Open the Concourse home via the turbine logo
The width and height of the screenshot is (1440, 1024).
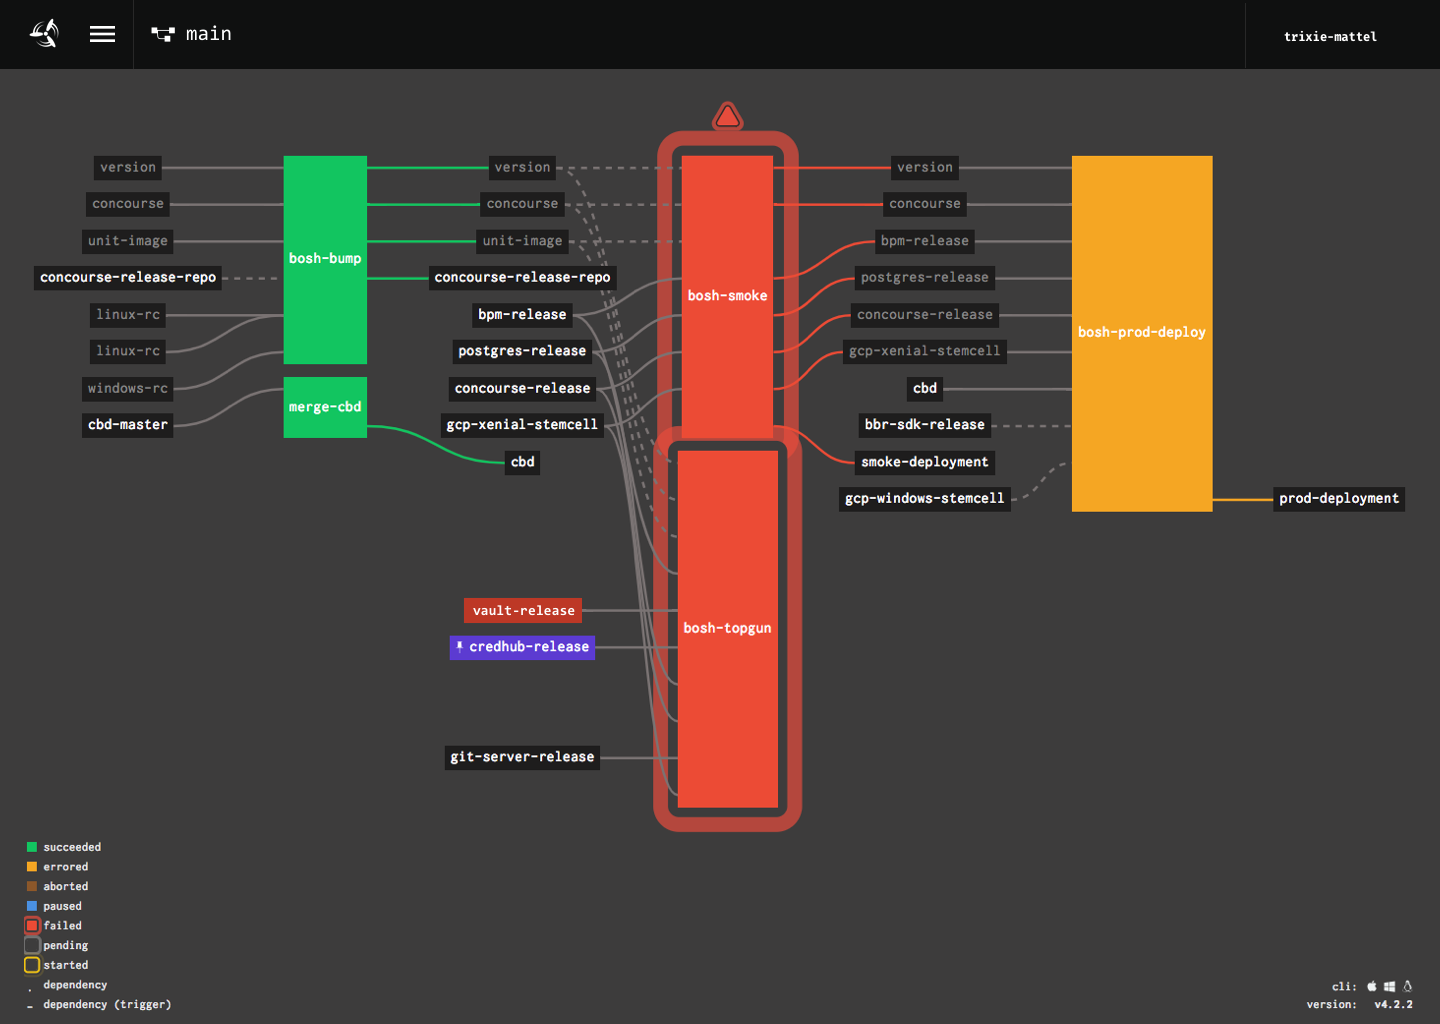[43, 33]
